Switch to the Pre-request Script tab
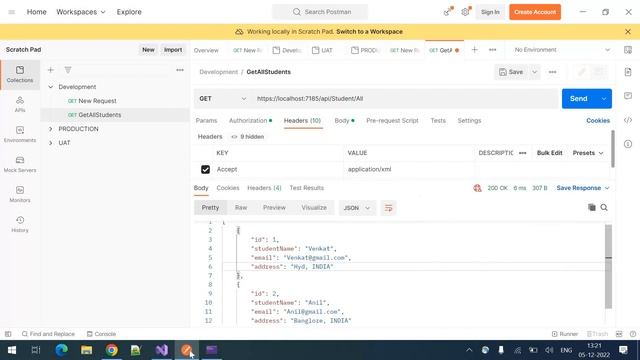Screen dimensions: 640x360 click(x=392, y=120)
